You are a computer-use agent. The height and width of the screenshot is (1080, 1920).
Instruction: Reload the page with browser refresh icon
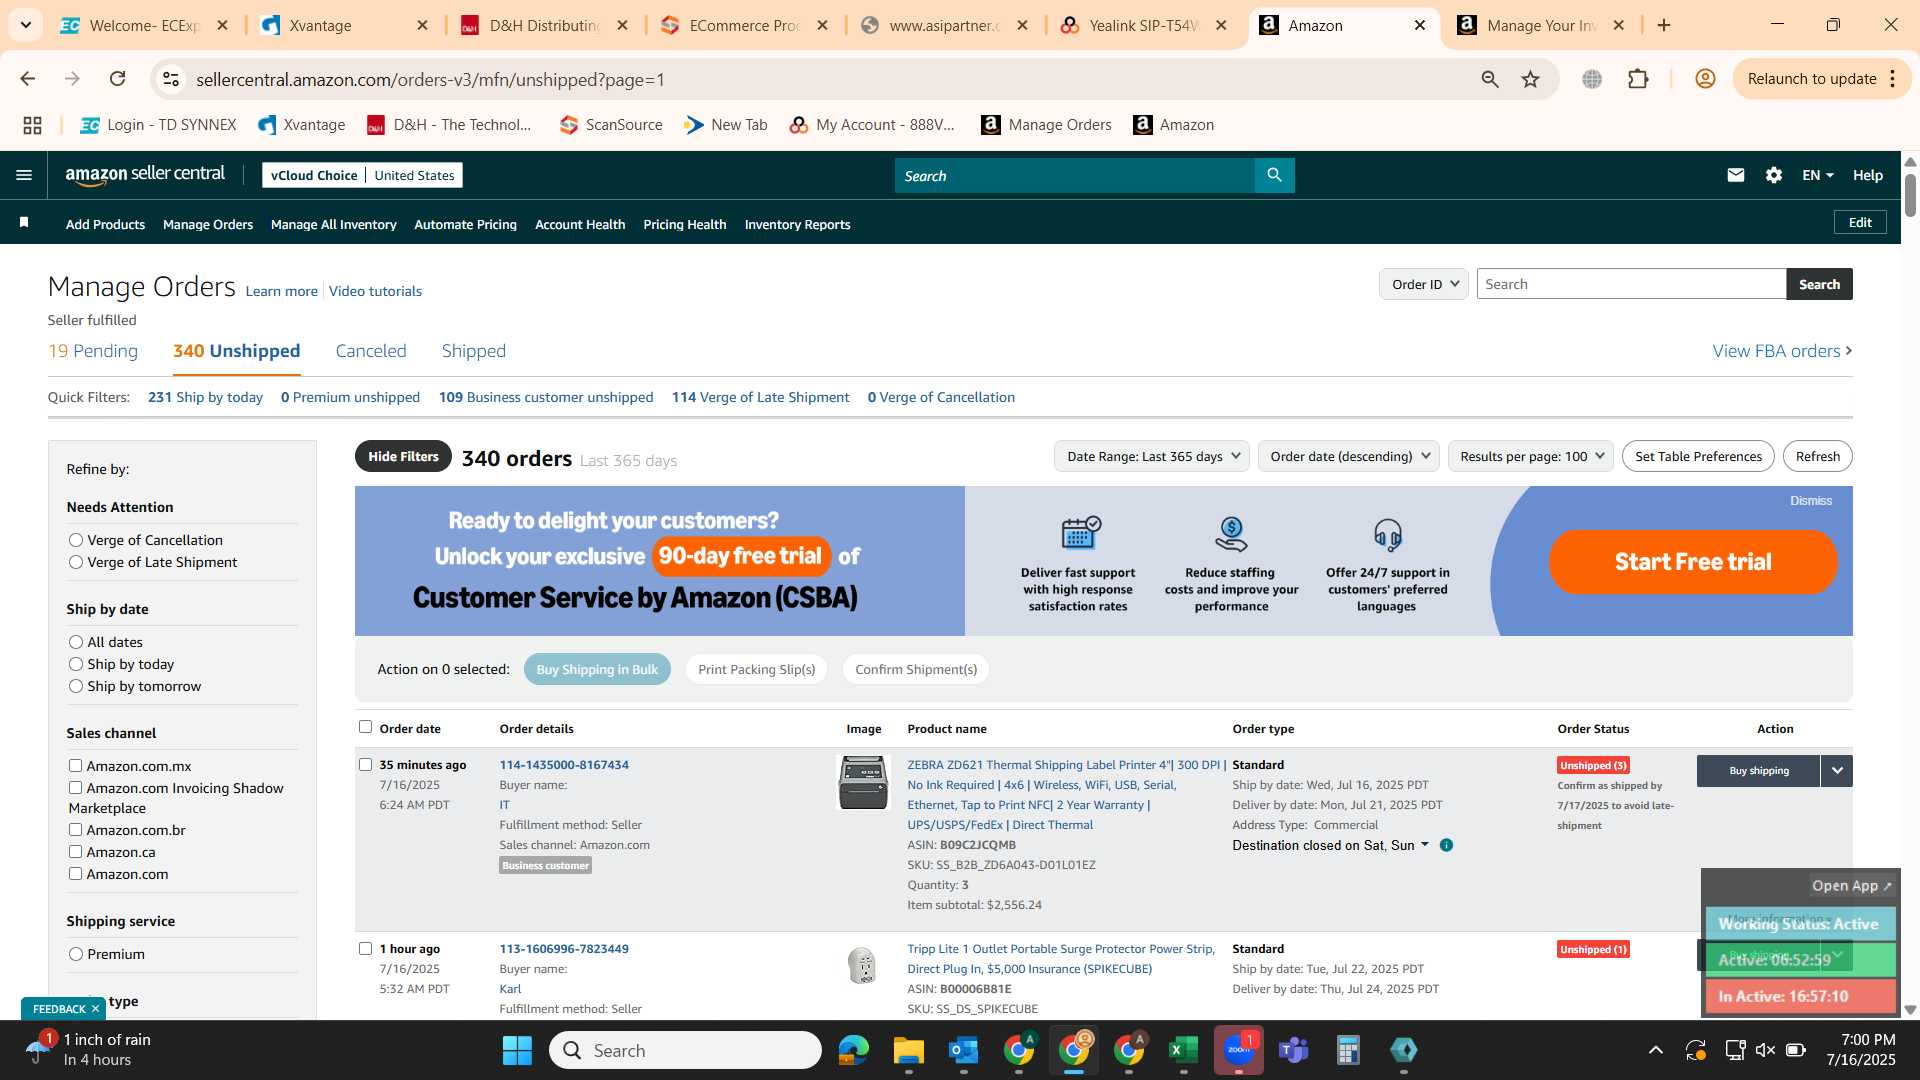point(117,79)
